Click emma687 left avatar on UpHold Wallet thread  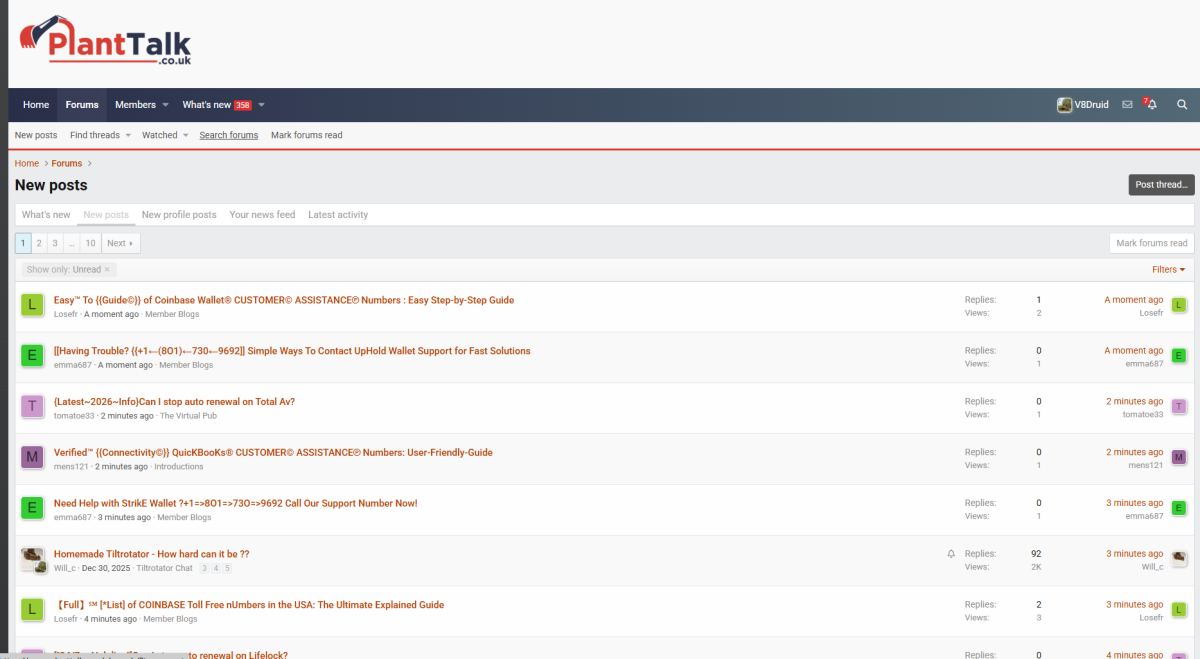coord(32,356)
